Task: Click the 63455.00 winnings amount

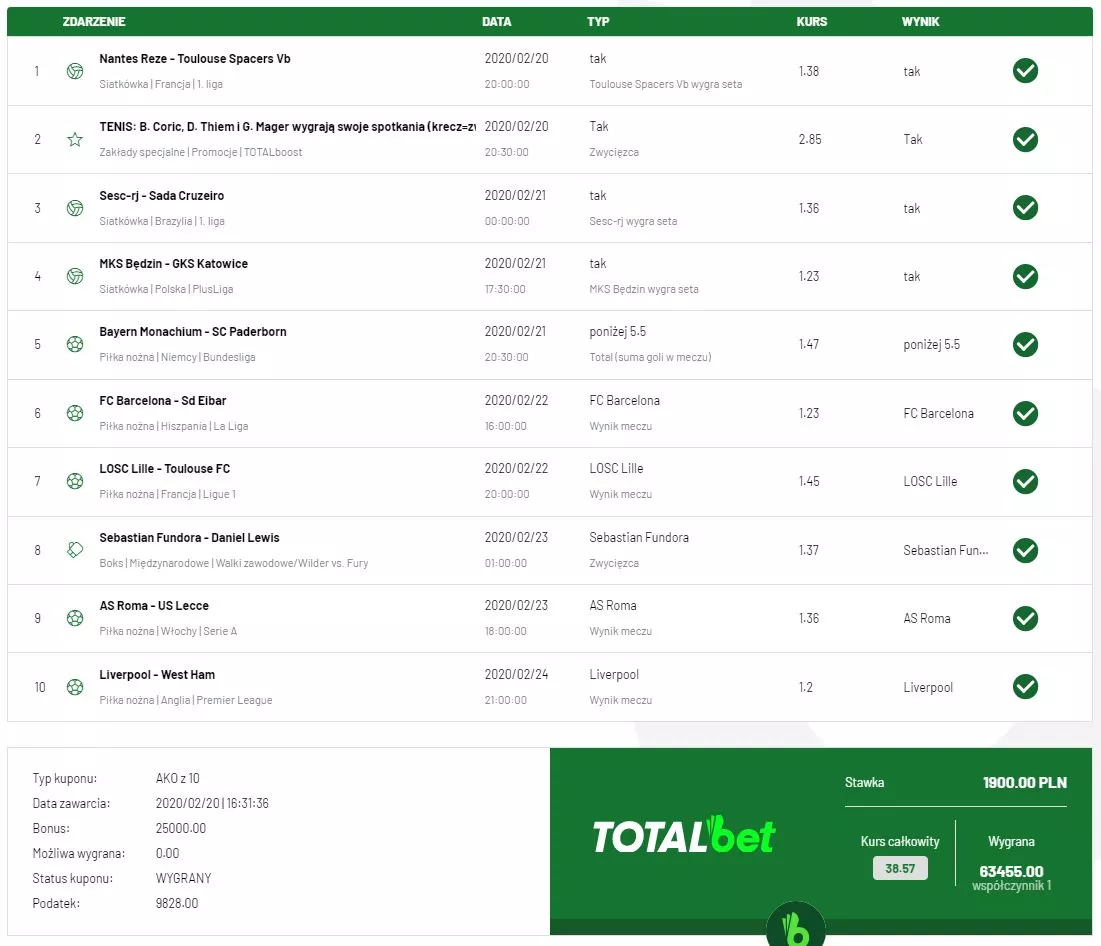Action: (1011, 871)
